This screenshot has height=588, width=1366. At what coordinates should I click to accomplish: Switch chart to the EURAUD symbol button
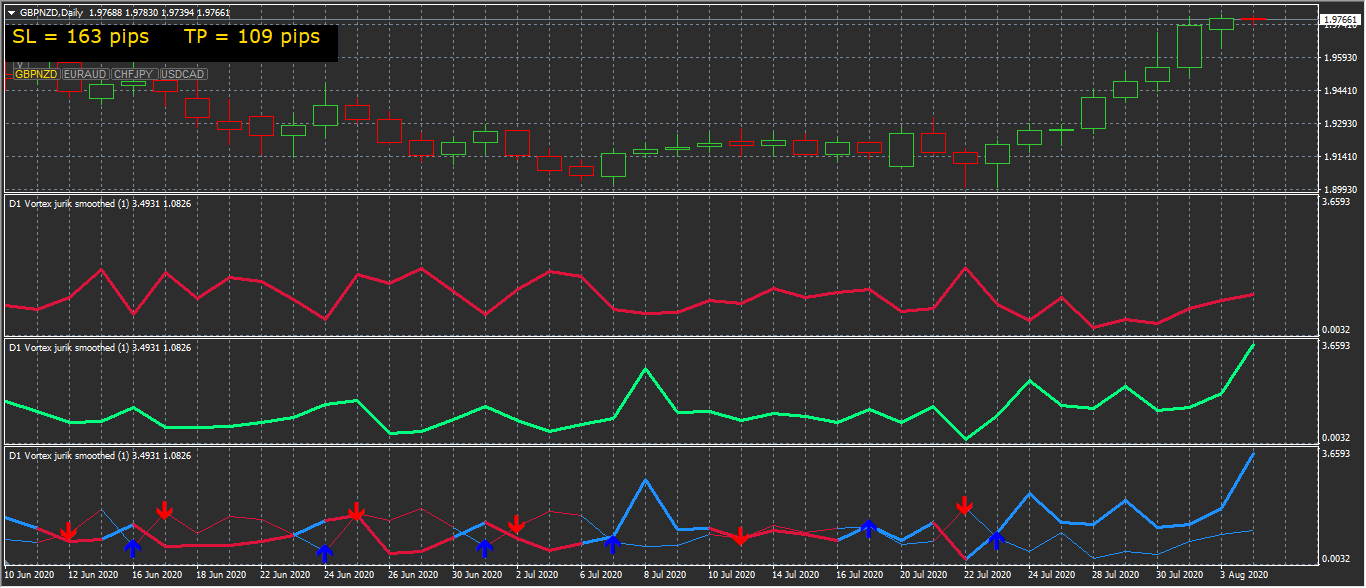[84, 74]
